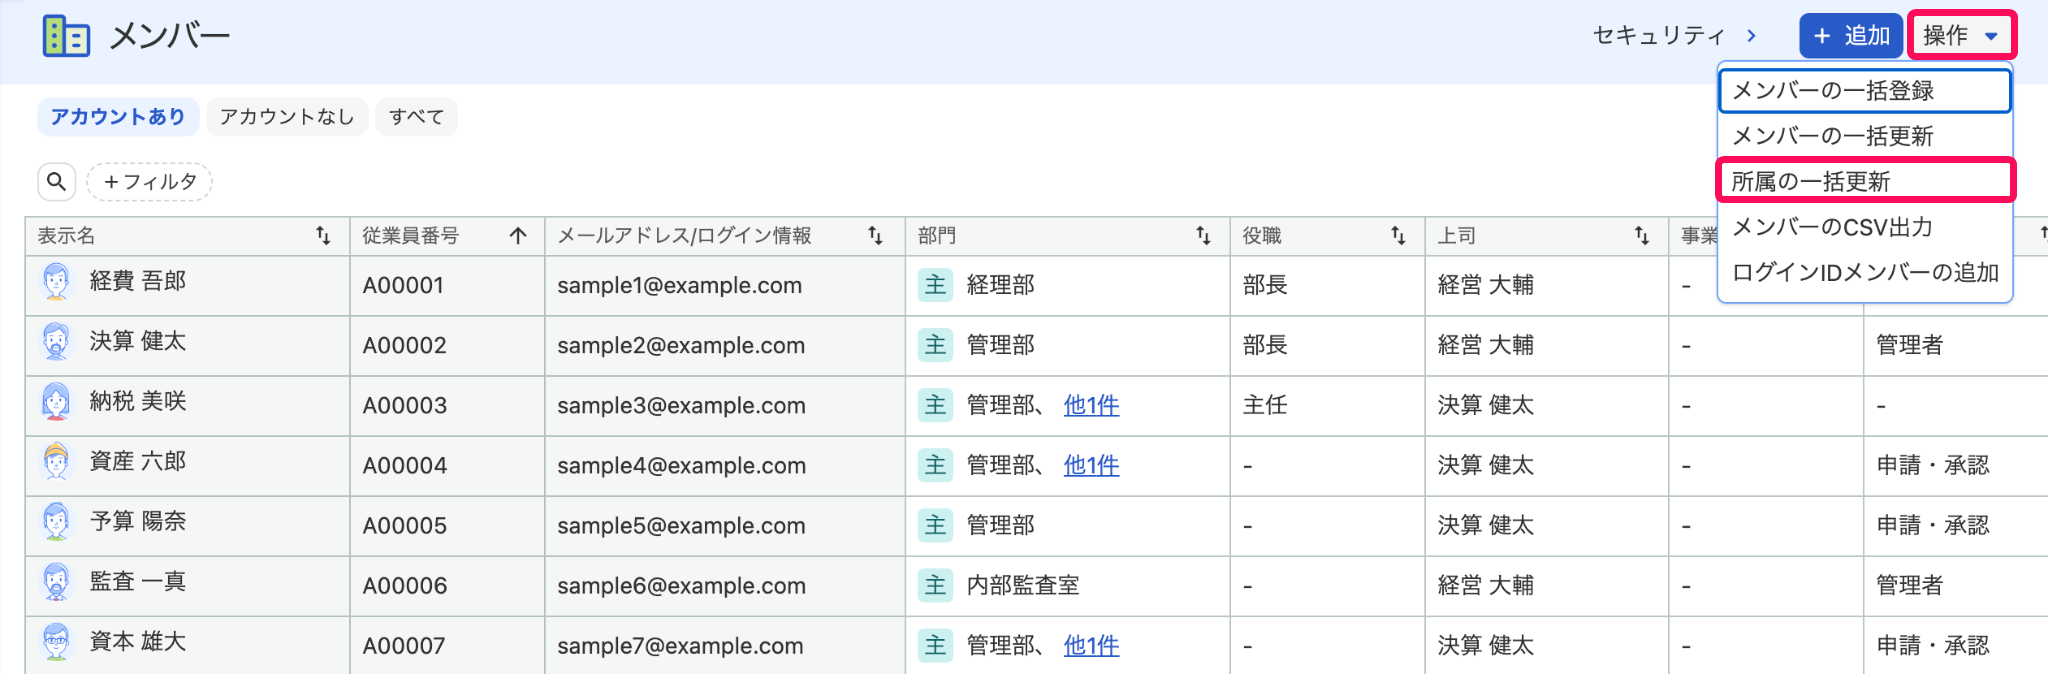Click employee number A00001
Image resolution: width=2048 pixels, height=674 pixels.
coord(403,285)
